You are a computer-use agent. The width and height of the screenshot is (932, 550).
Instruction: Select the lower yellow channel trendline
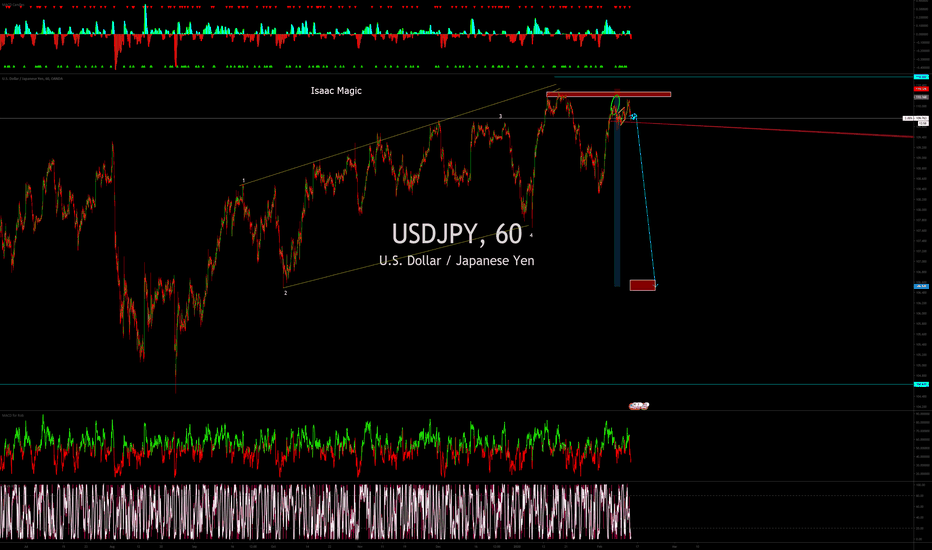(x=404, y=257)
